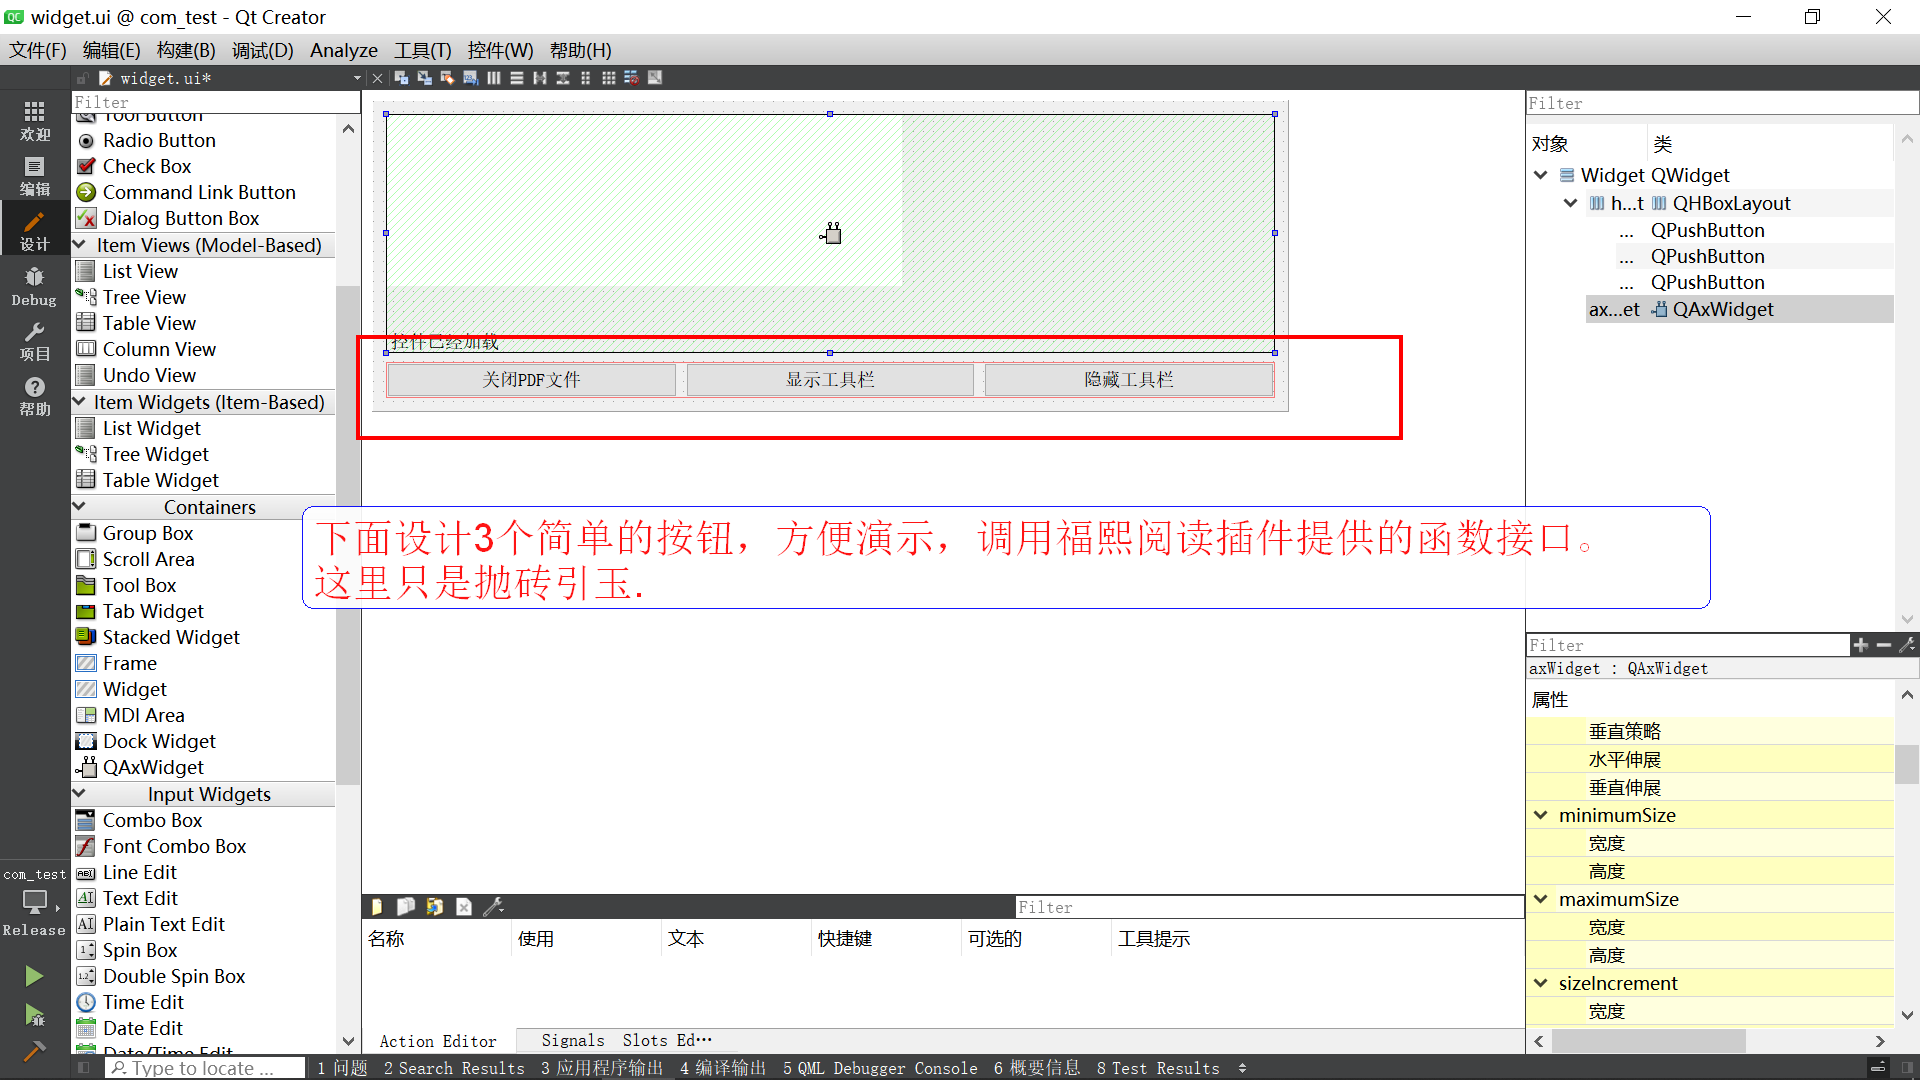This screenshot has height=1080, width=1920.
Task: Collapse the Widget QWidget tree node
Action: pyautogui.click(x=1541, y=175)
